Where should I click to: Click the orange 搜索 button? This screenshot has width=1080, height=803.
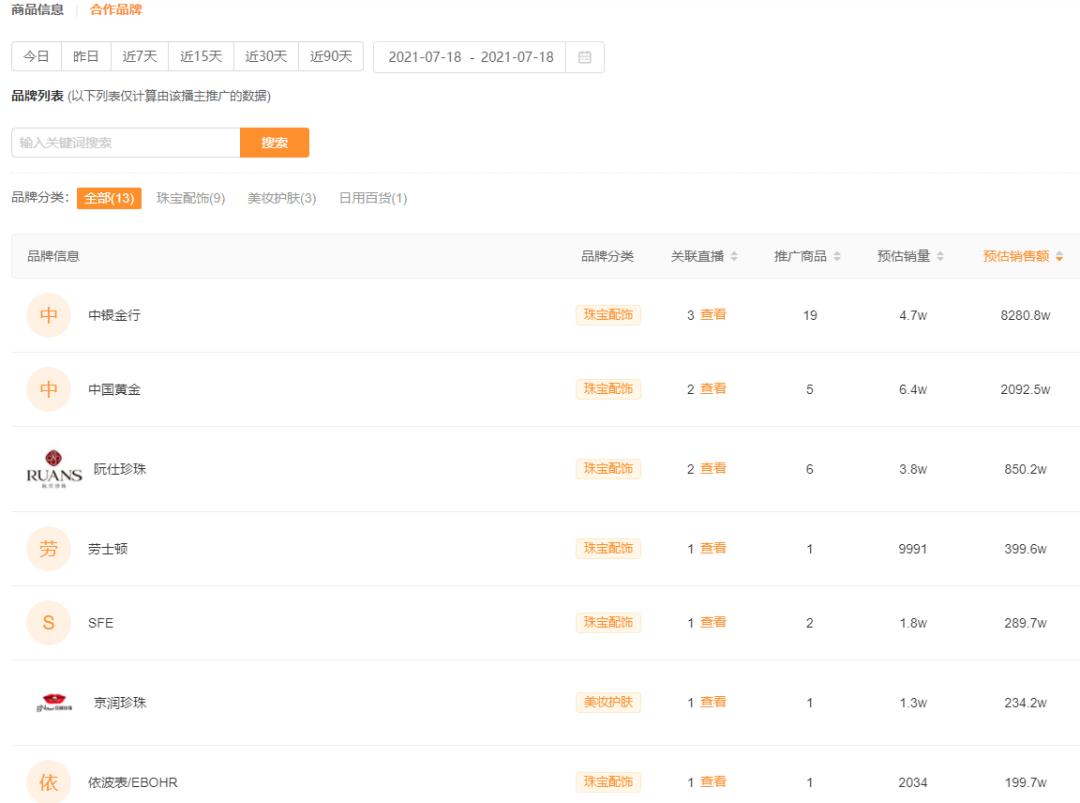tap(274, 142)
